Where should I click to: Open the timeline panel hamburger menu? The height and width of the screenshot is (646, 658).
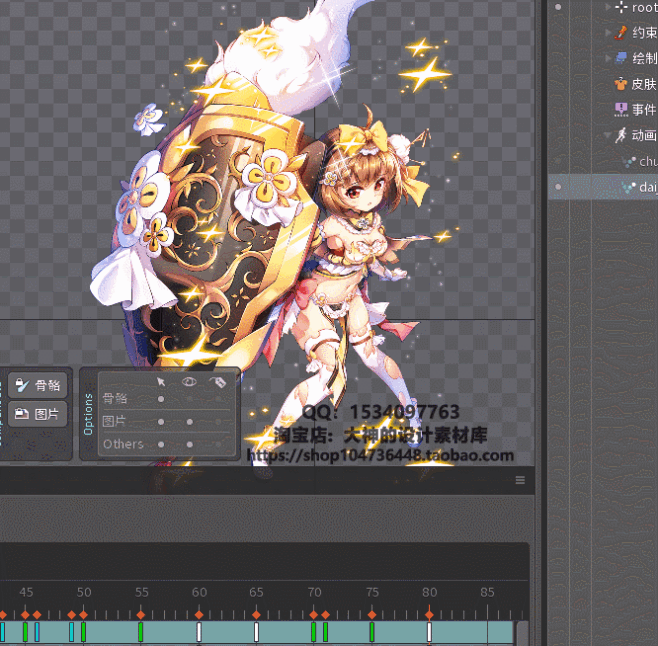coord(520,481)
